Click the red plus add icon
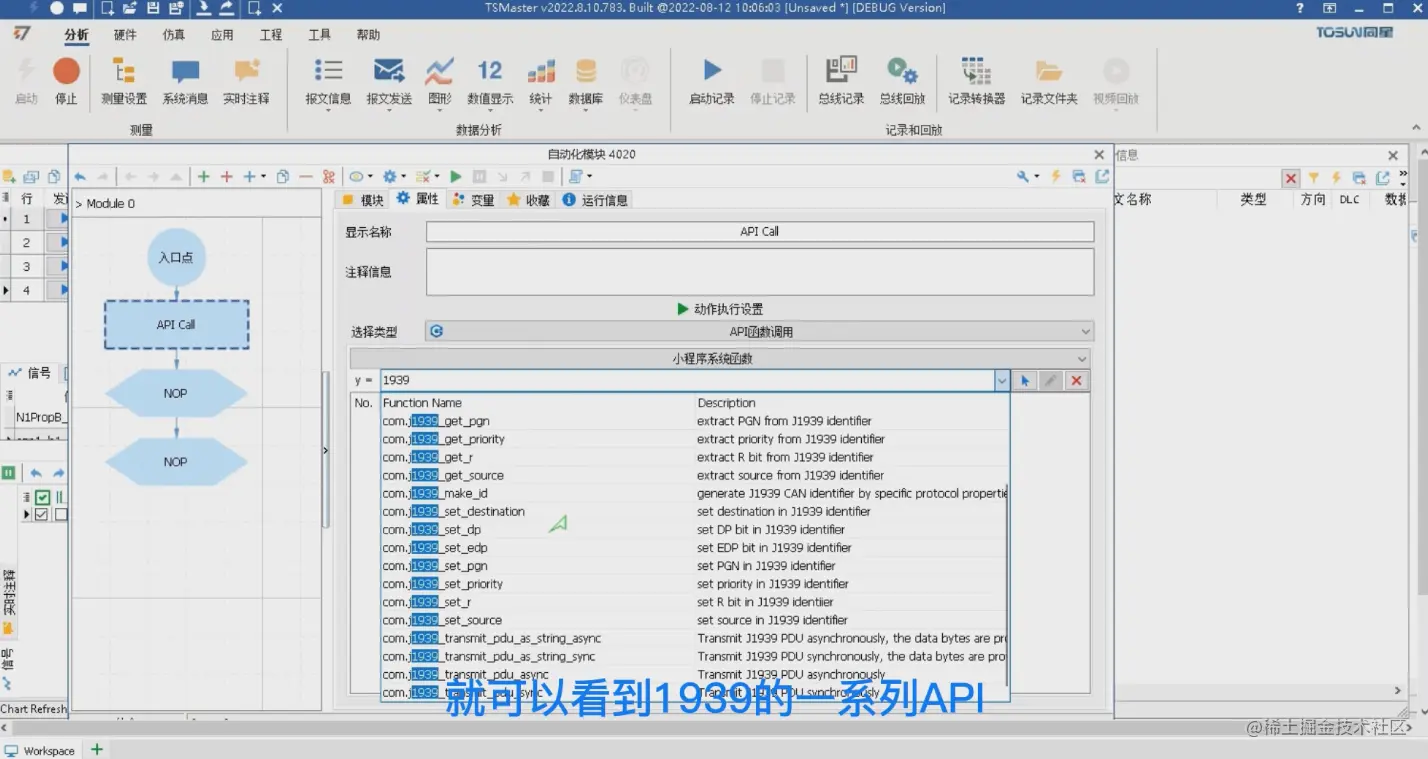 [x=226, y=176]
